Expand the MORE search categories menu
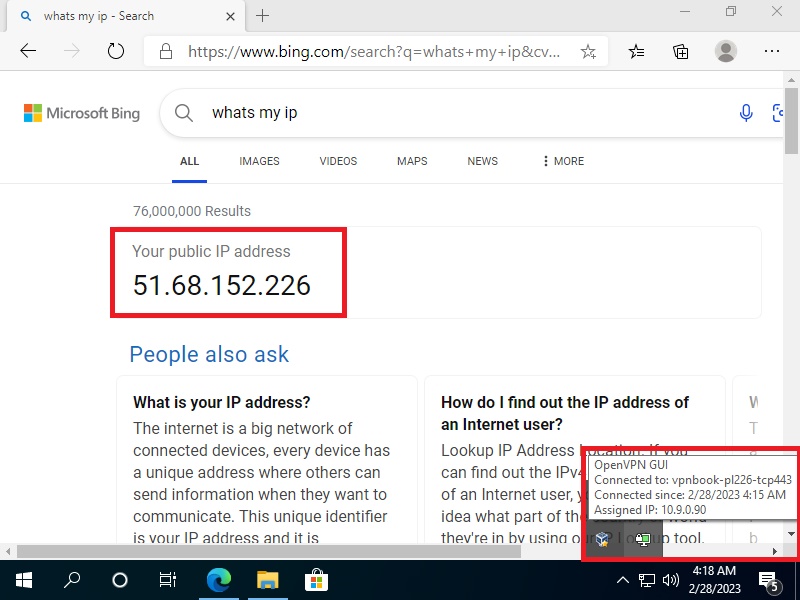 [563, 161]
